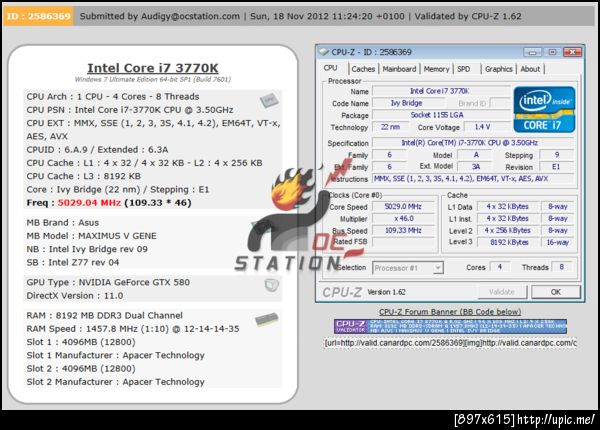Switch to the Caches tab

pos(363,69)
